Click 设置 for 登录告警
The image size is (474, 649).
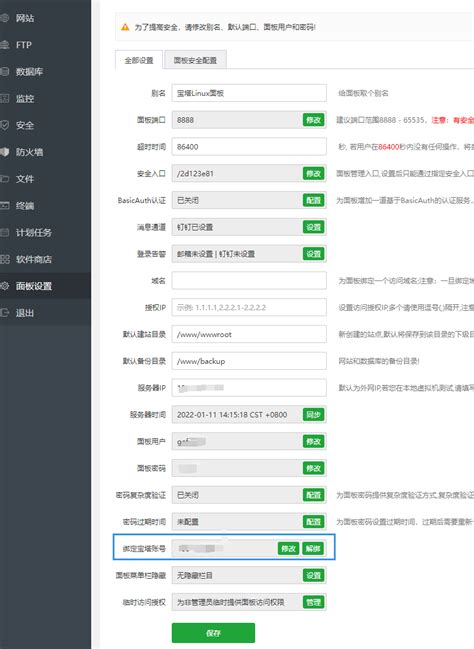tap(313, 254)
